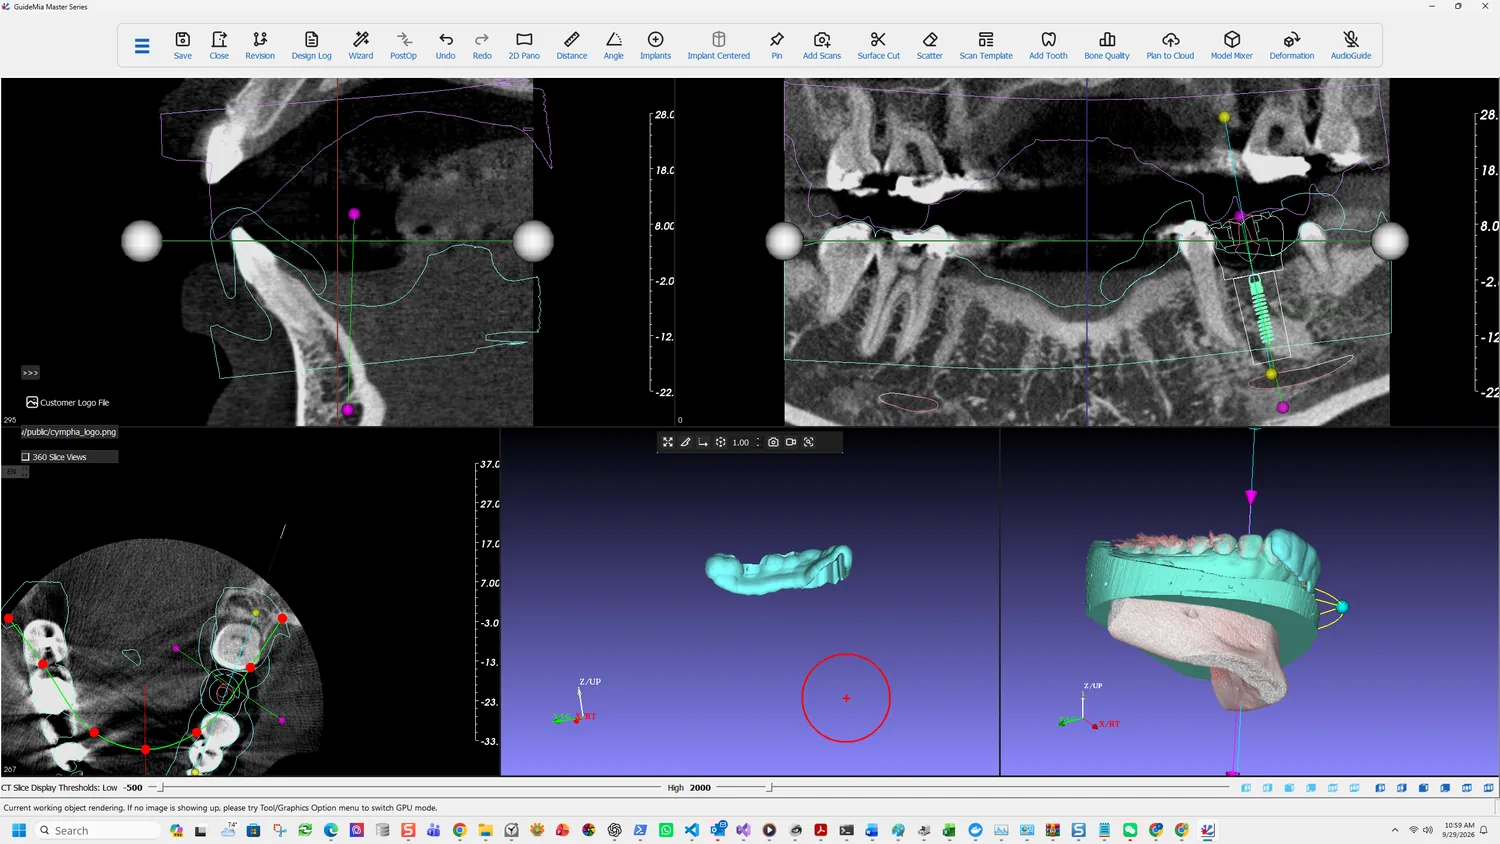Activate Implant Centered view
The image size is (1500, 844).
pos(719,45)
